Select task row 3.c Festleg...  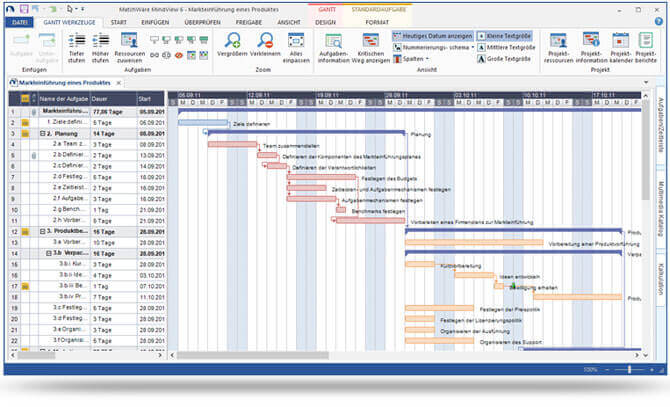click(86, 308)
